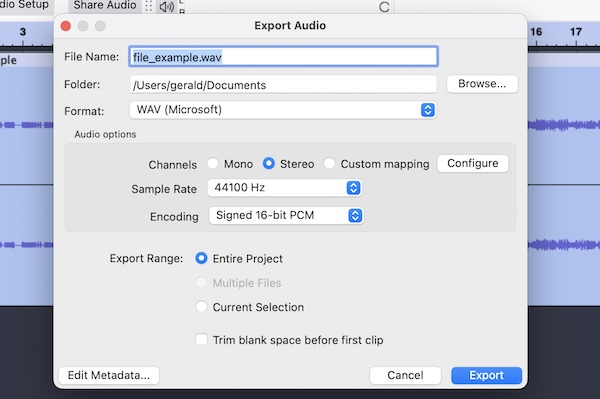This screenshot has height=399, width=600.
Task: Click timeline ruler at marker 3
Action: click(23, 32)
